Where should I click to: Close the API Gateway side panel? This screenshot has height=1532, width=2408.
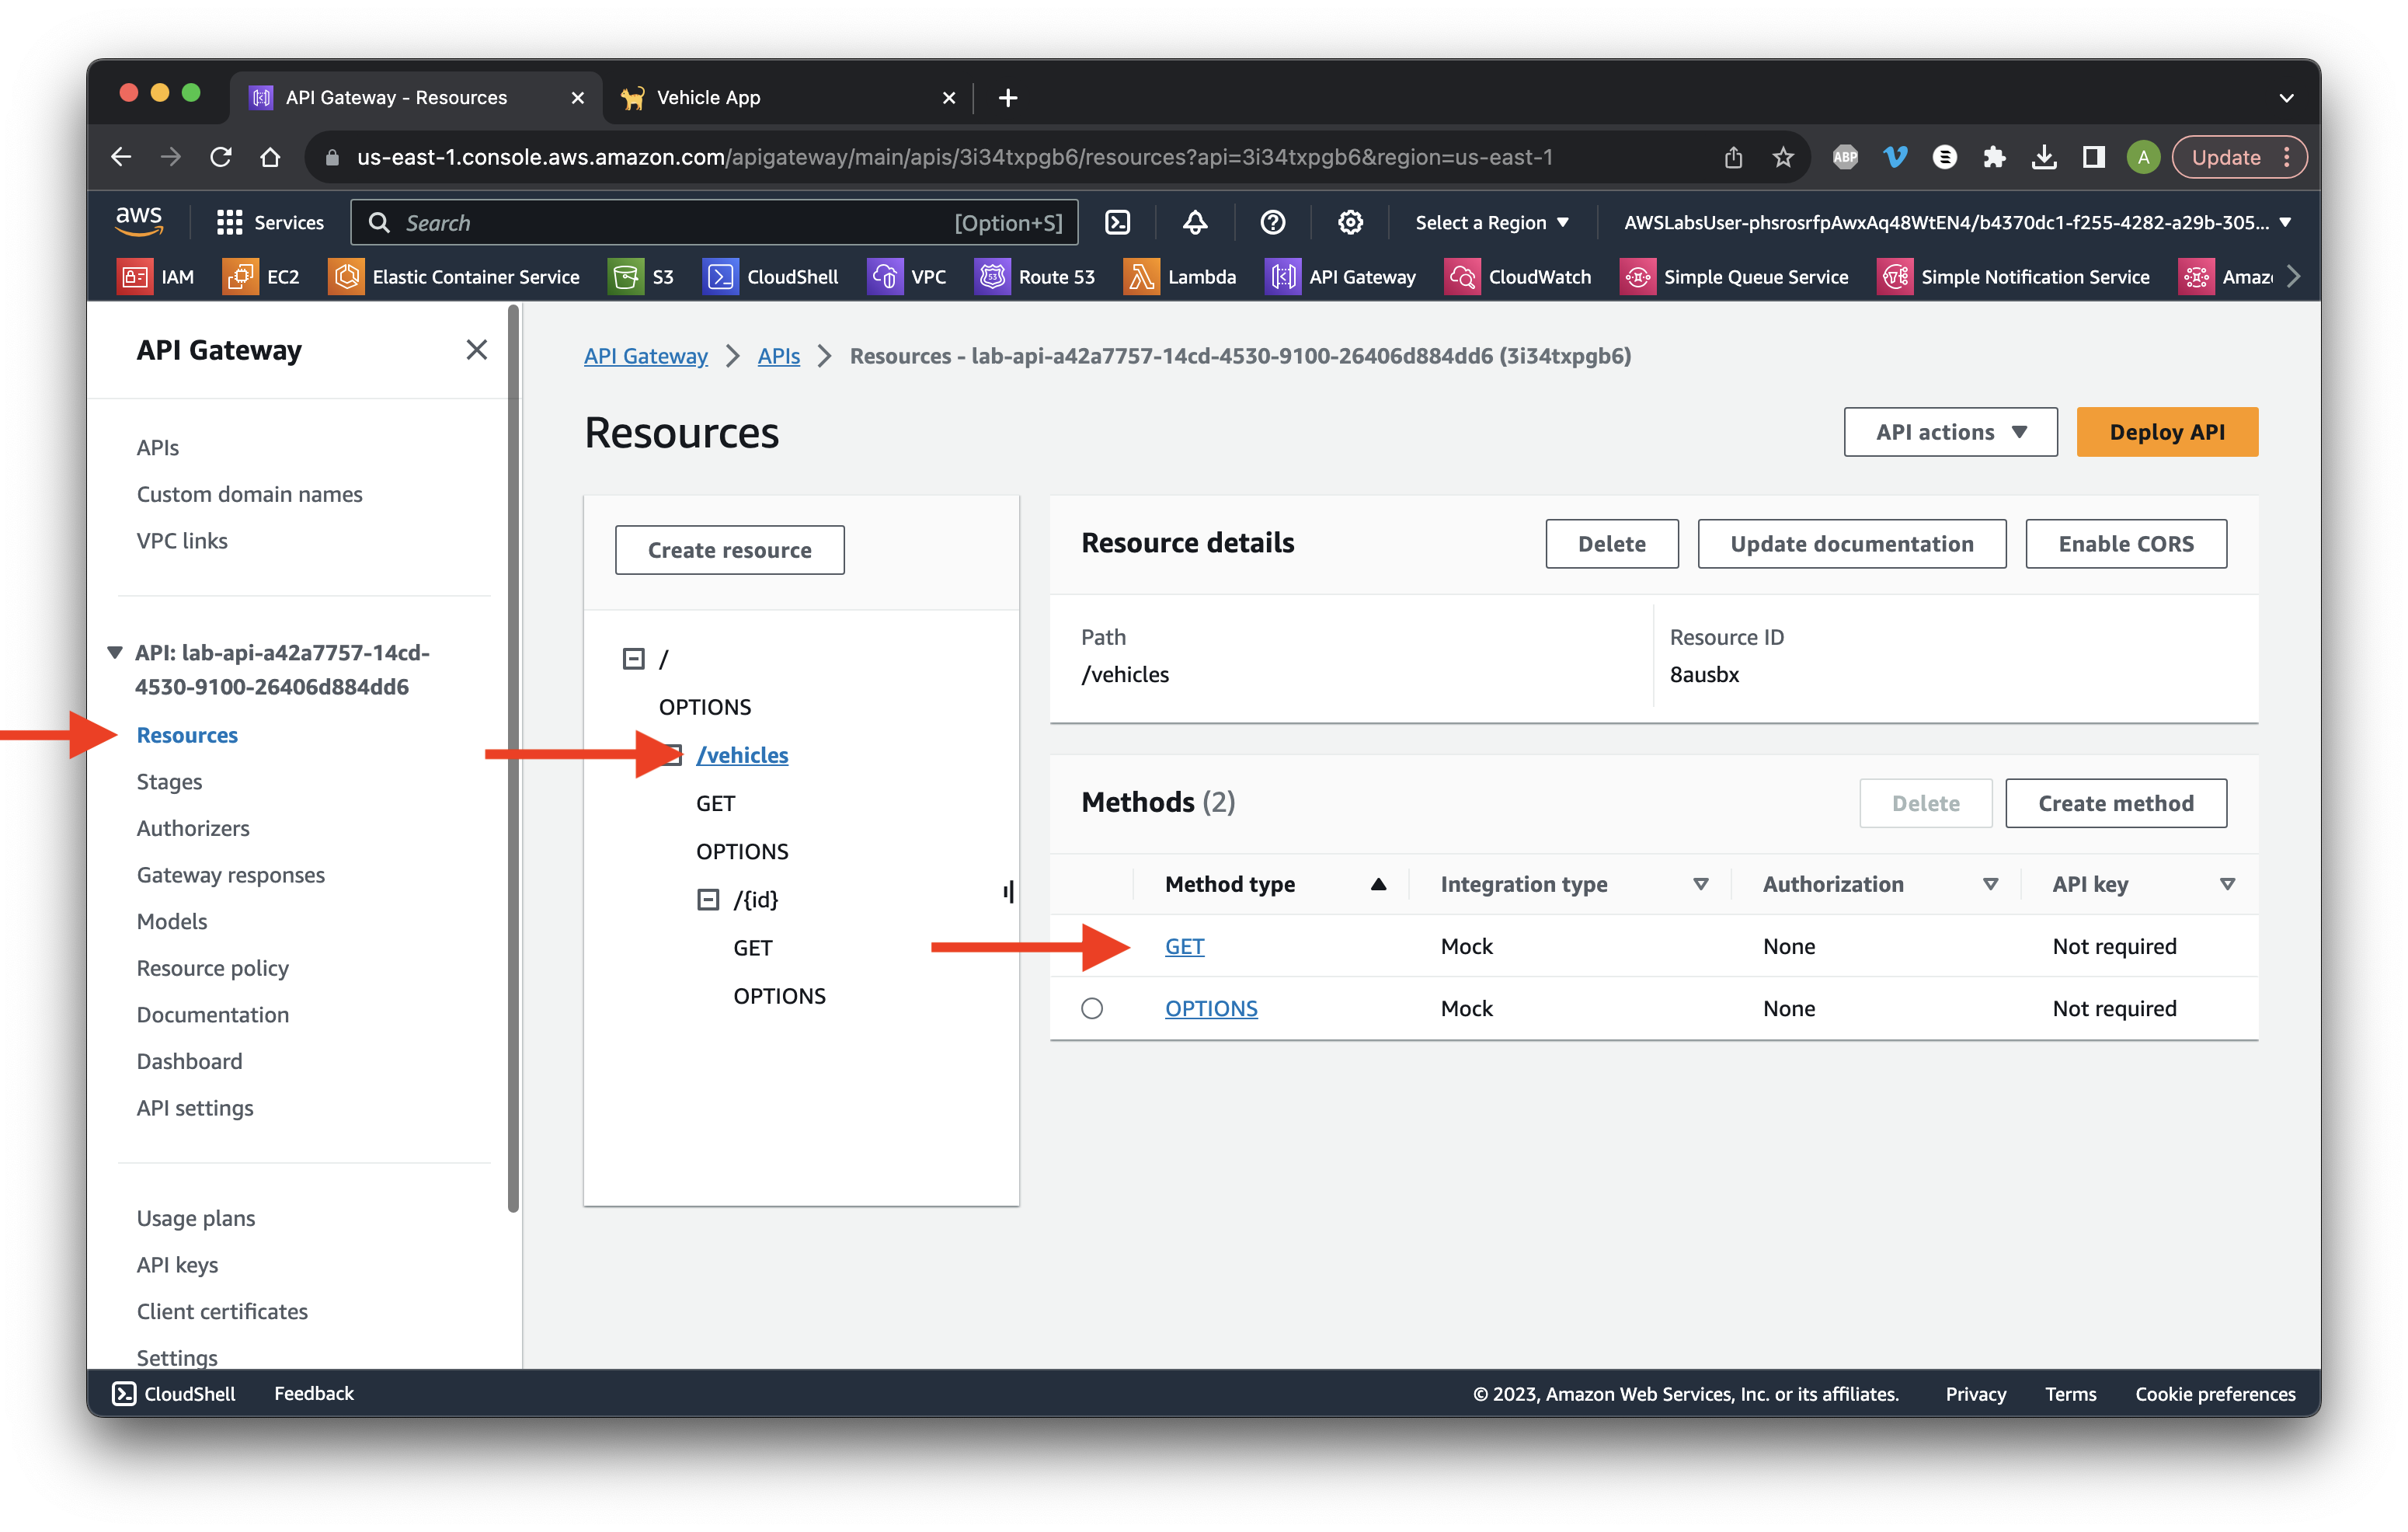click(476, 350)
